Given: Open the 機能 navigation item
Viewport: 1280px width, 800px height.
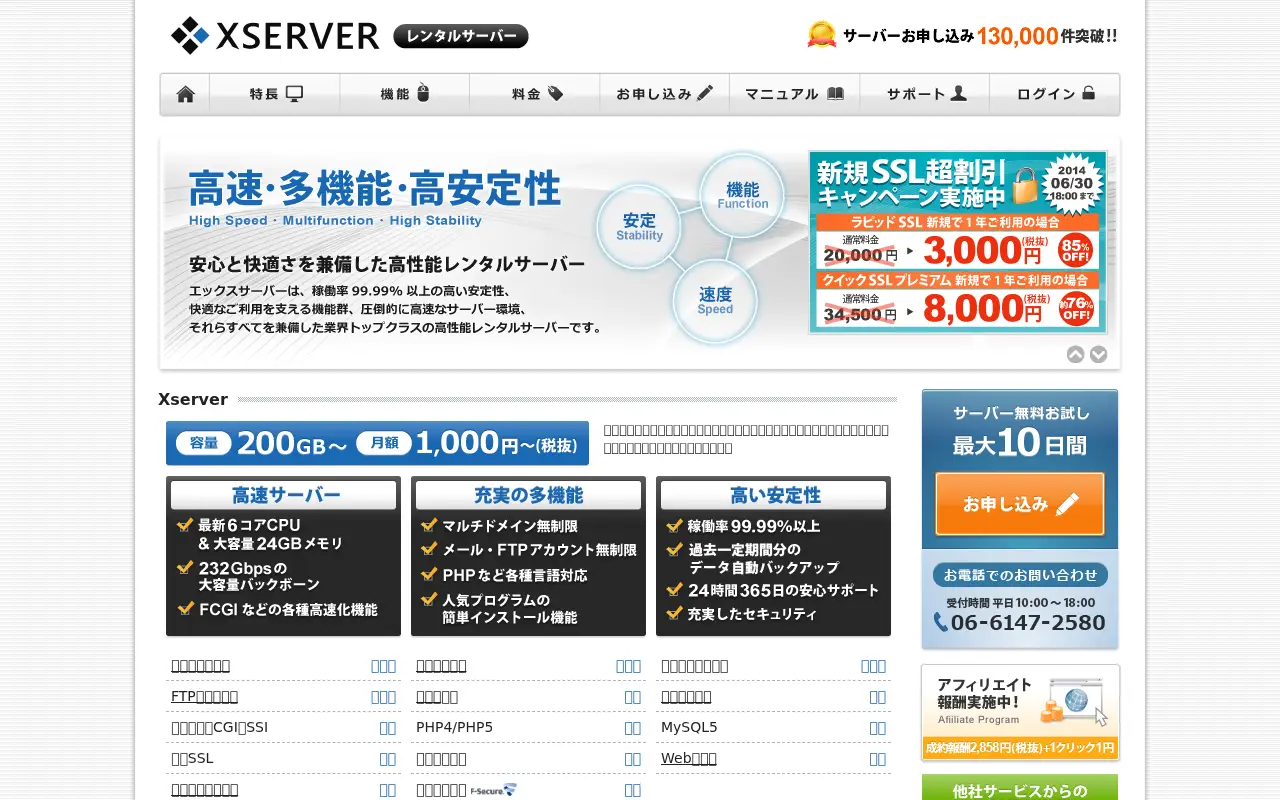Looking at the screenshot, I should coord(405,94).
